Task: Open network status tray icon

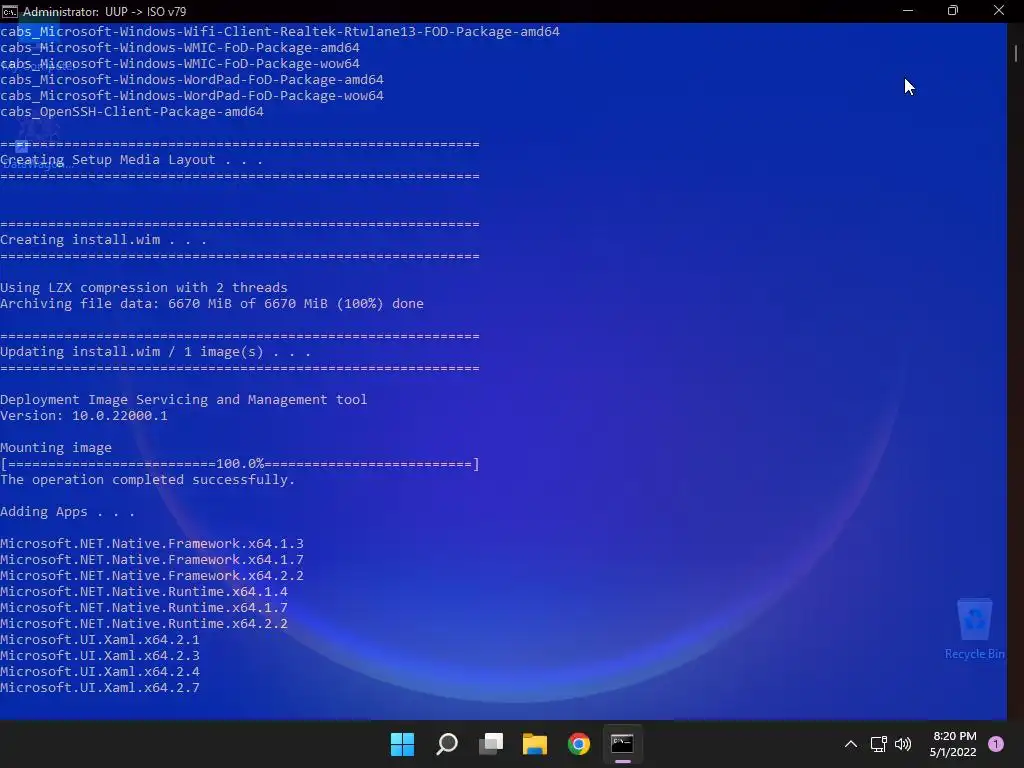Action: (x=878, y=744)
